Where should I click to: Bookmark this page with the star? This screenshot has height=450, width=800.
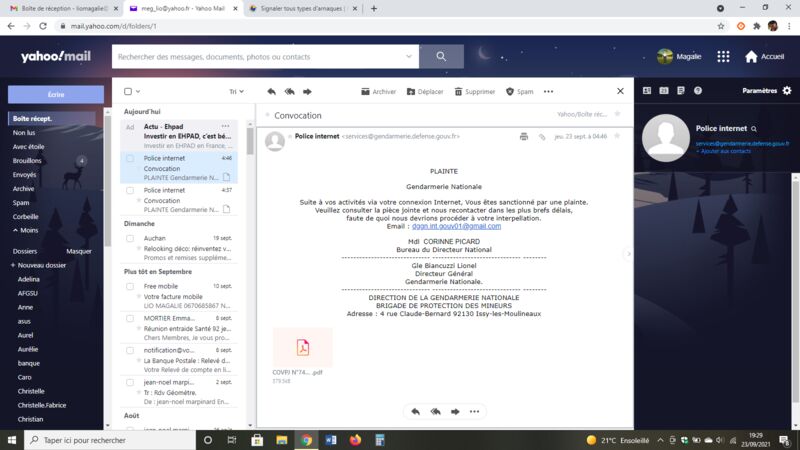[720, 26]
